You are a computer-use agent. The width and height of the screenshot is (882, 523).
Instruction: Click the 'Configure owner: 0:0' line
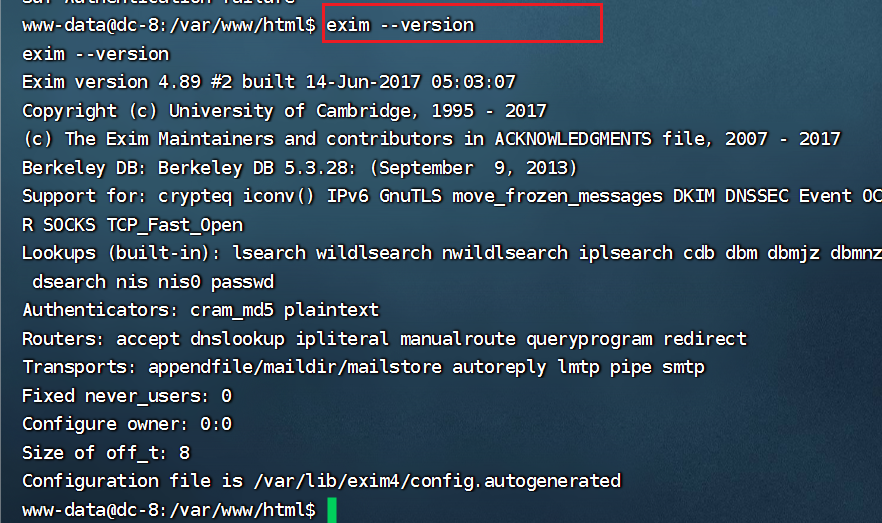(x=127, y=424)
